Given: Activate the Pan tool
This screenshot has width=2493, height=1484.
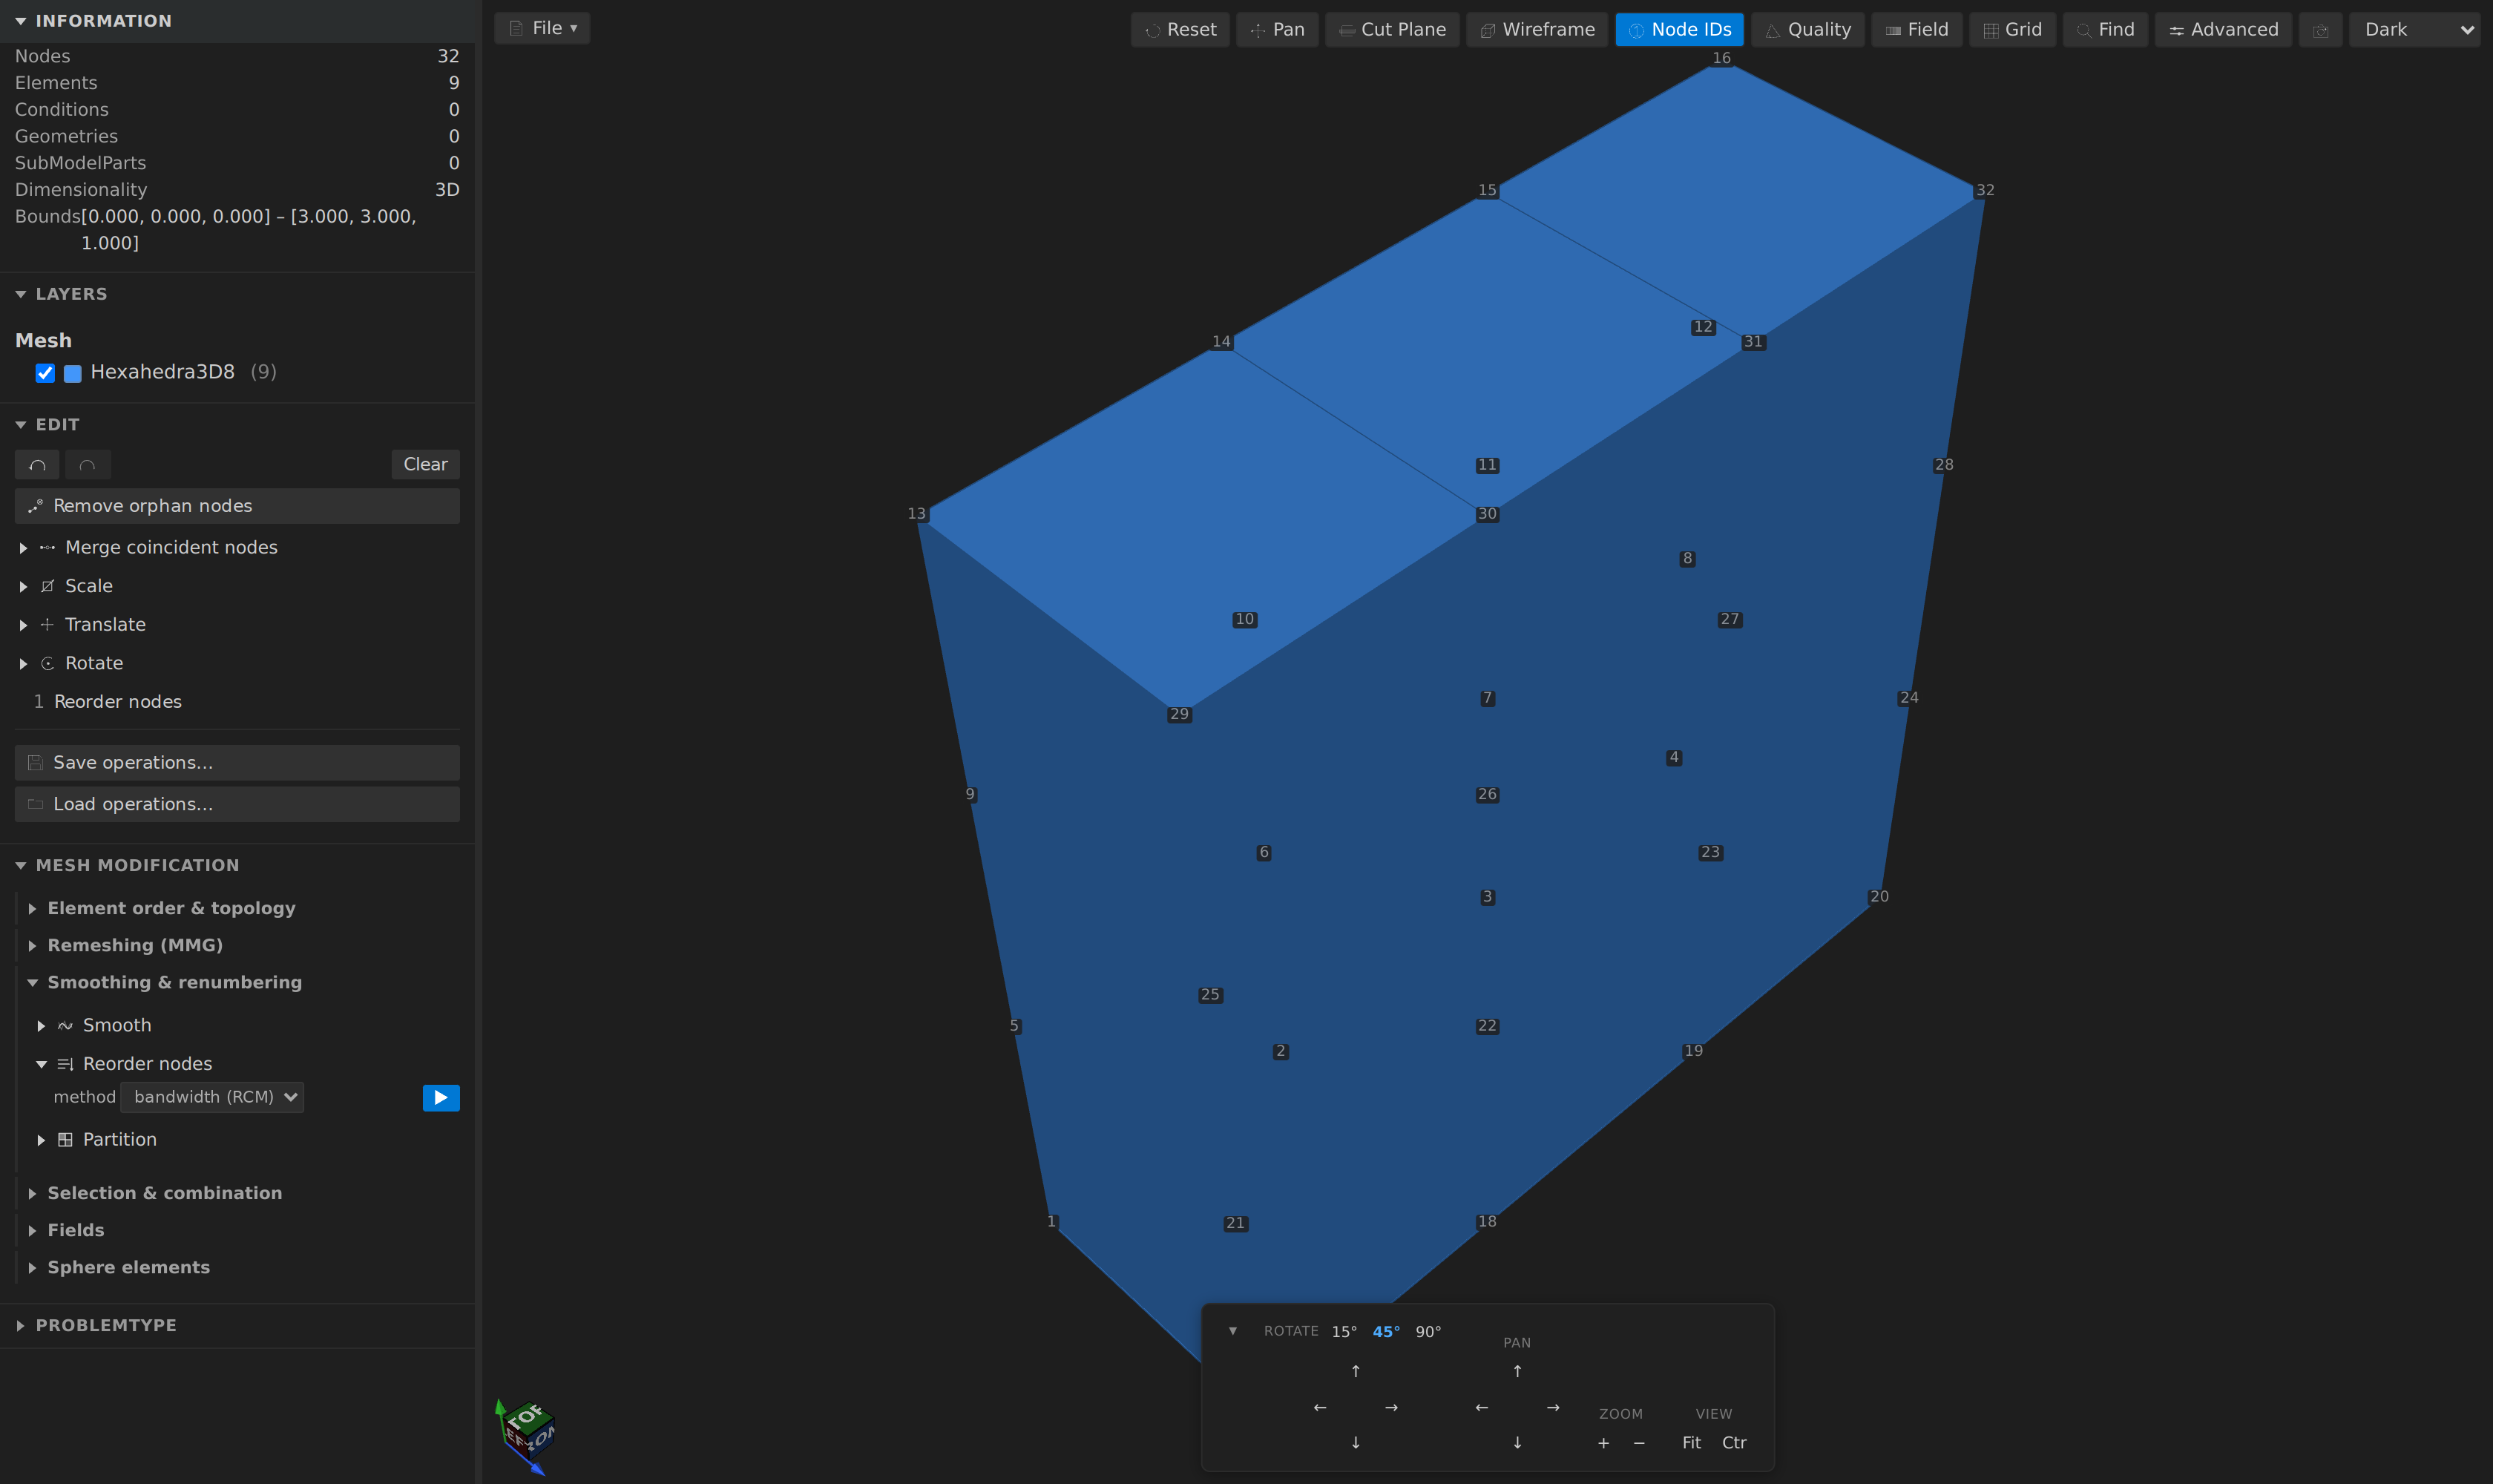Looking at the screenshot, I should (x=1277, y=30).
